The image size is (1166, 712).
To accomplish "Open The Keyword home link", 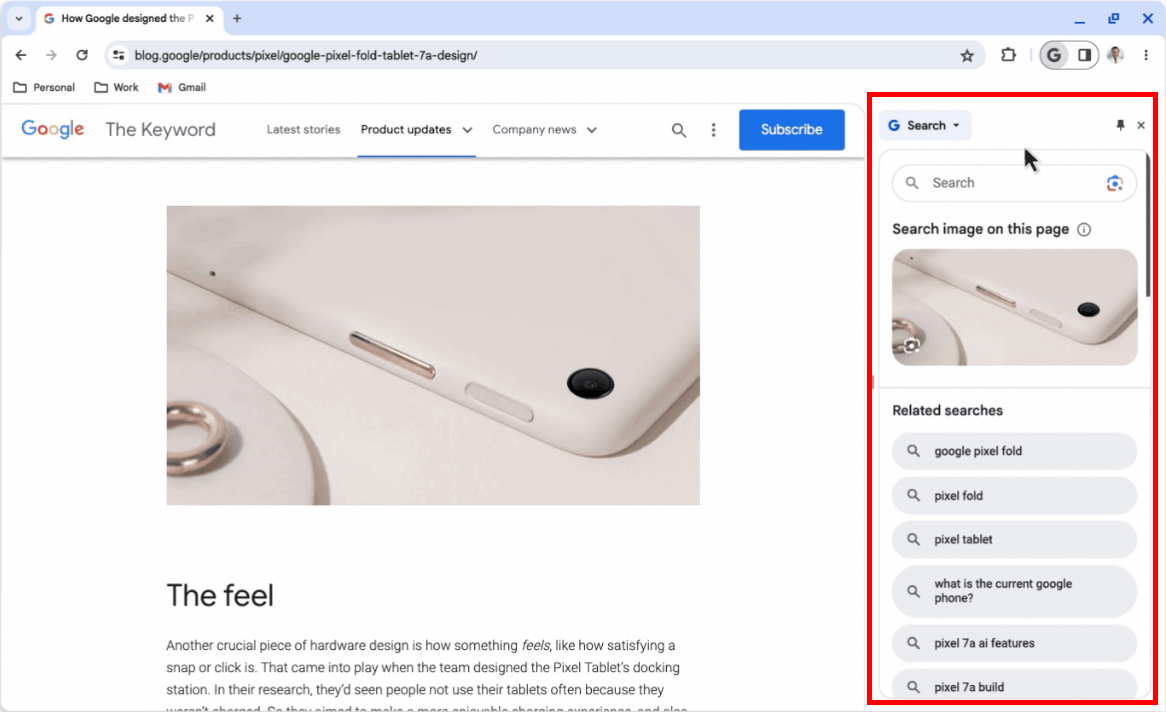I will 161,129.
